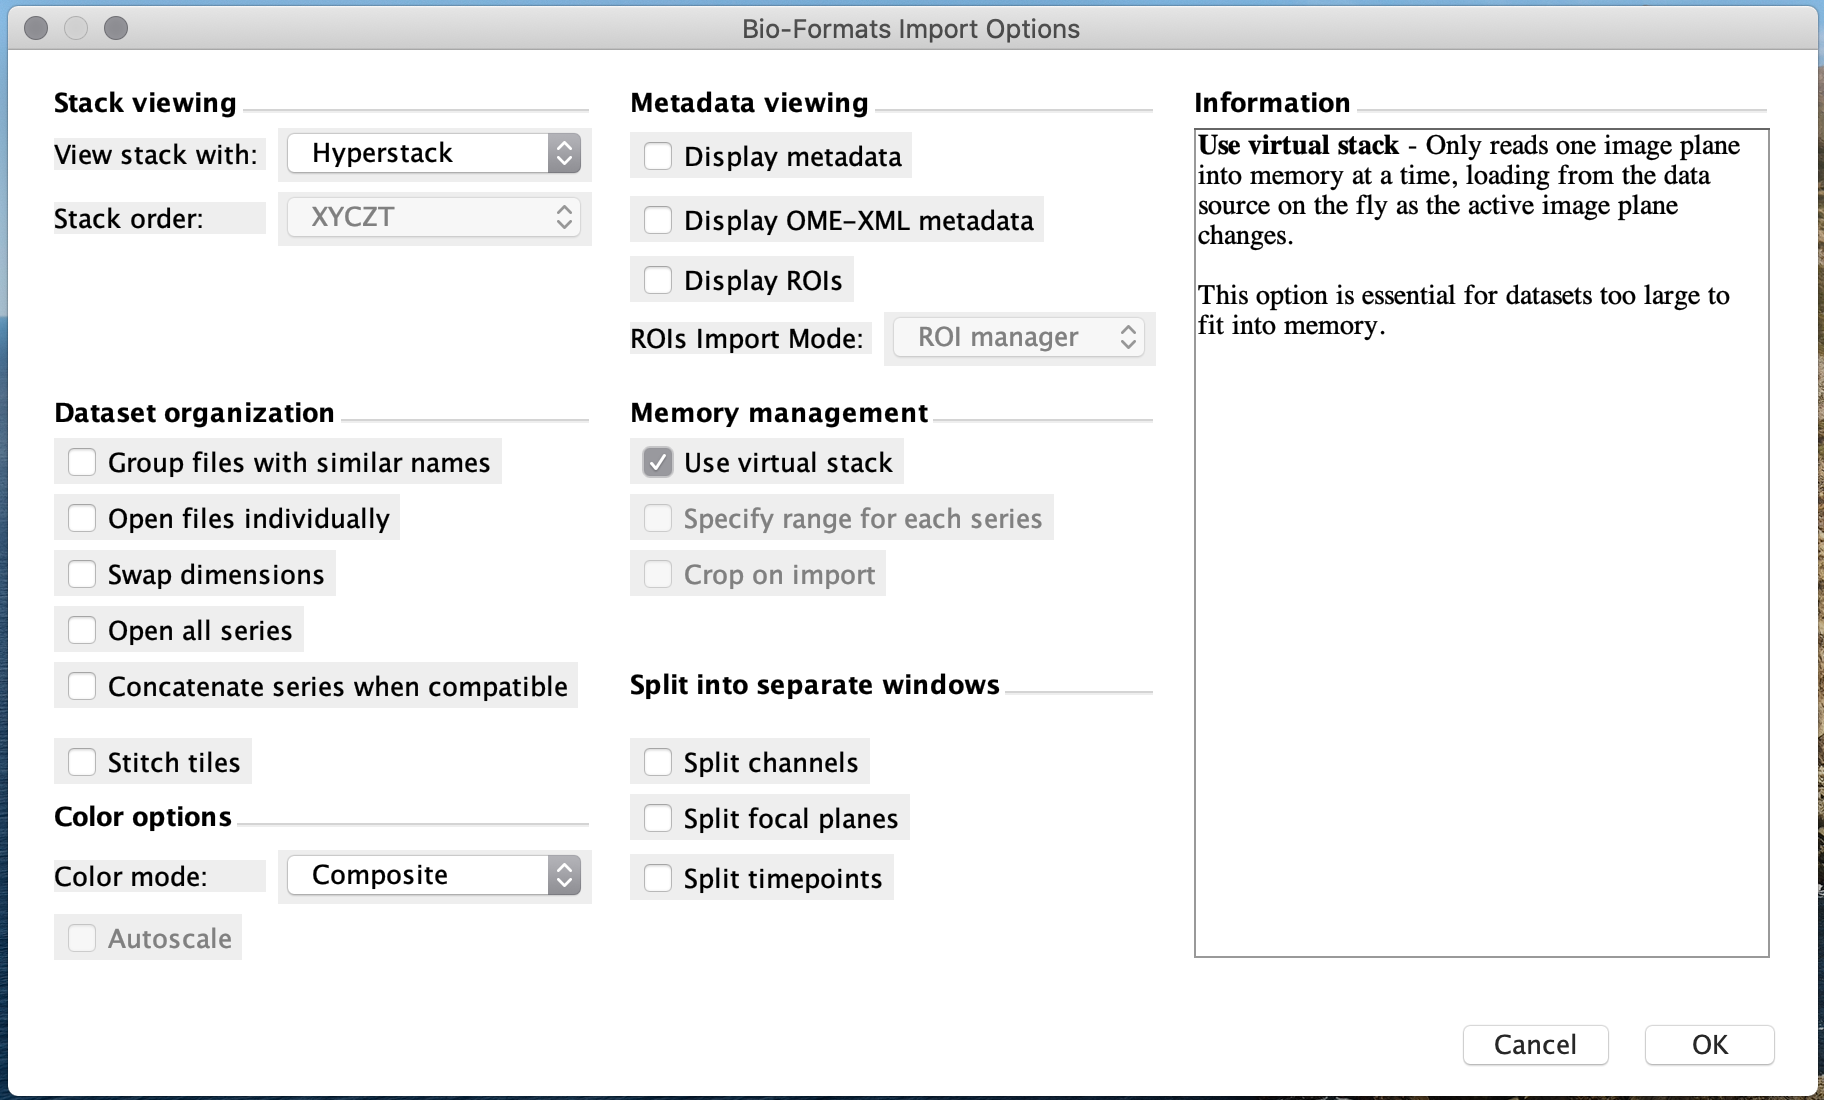
Task: Open the View stack with Hyperstack dropdown
Action: tap(434, 153)
